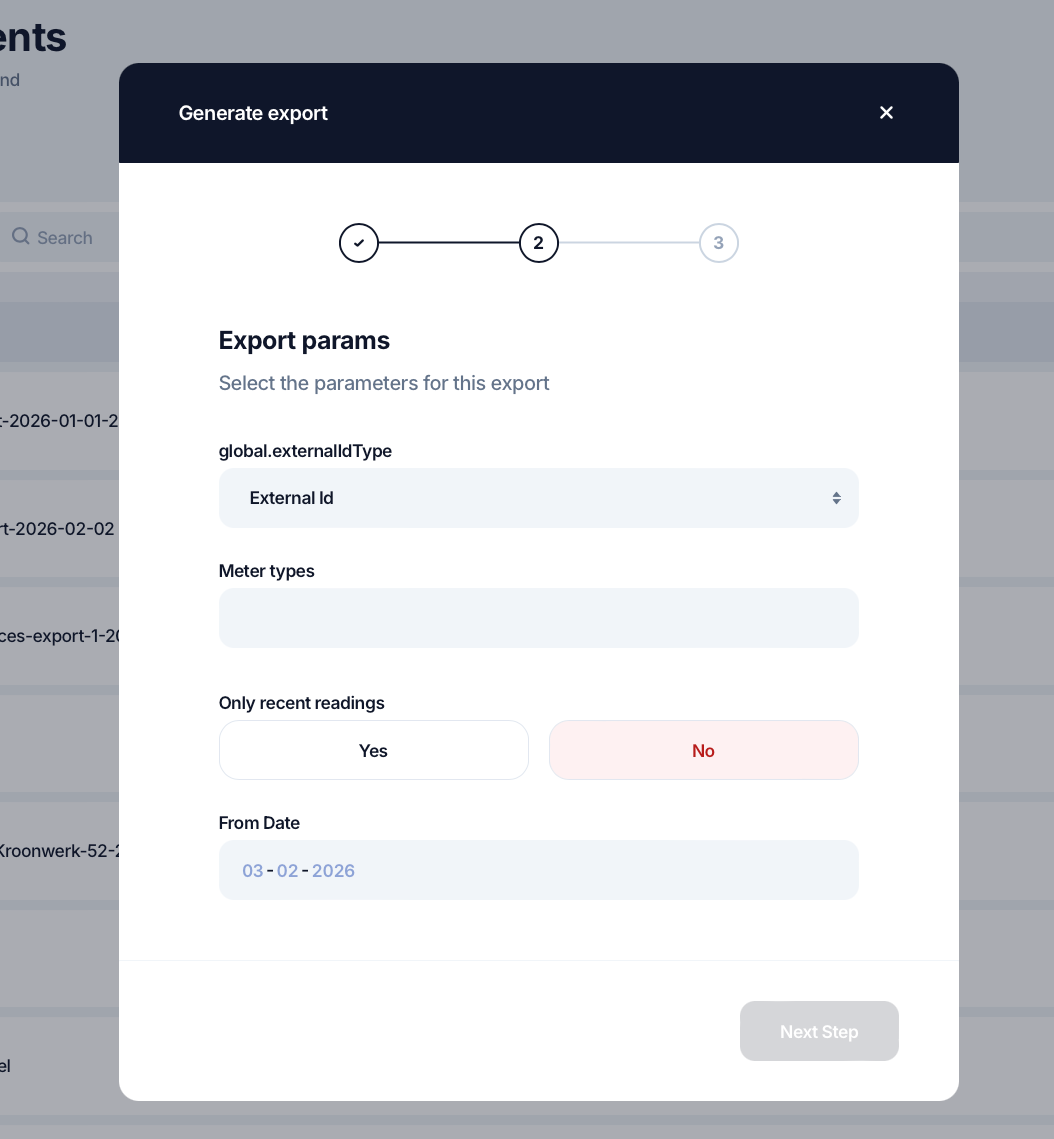Image resolution: width=1054 pixels, height=1139 pixels.
Task: Select No for only recent readings
Action: pyautogui.click(x=703, y=750)
